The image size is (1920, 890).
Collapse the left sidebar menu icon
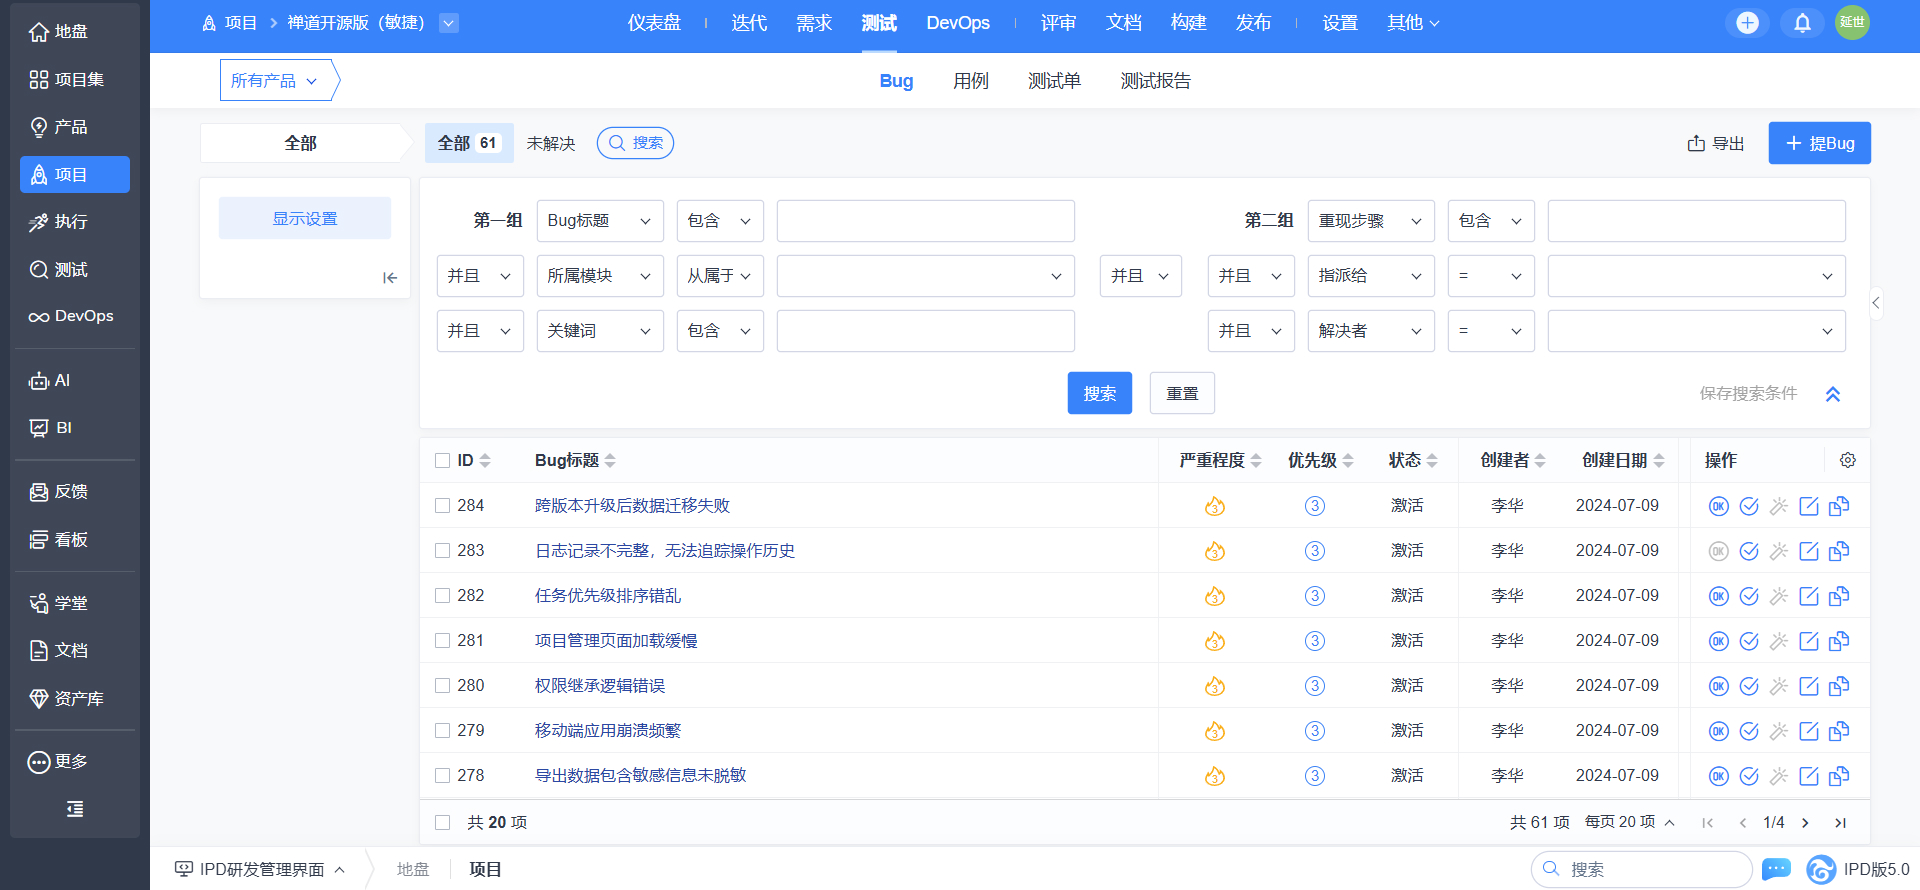coord(75,809)
